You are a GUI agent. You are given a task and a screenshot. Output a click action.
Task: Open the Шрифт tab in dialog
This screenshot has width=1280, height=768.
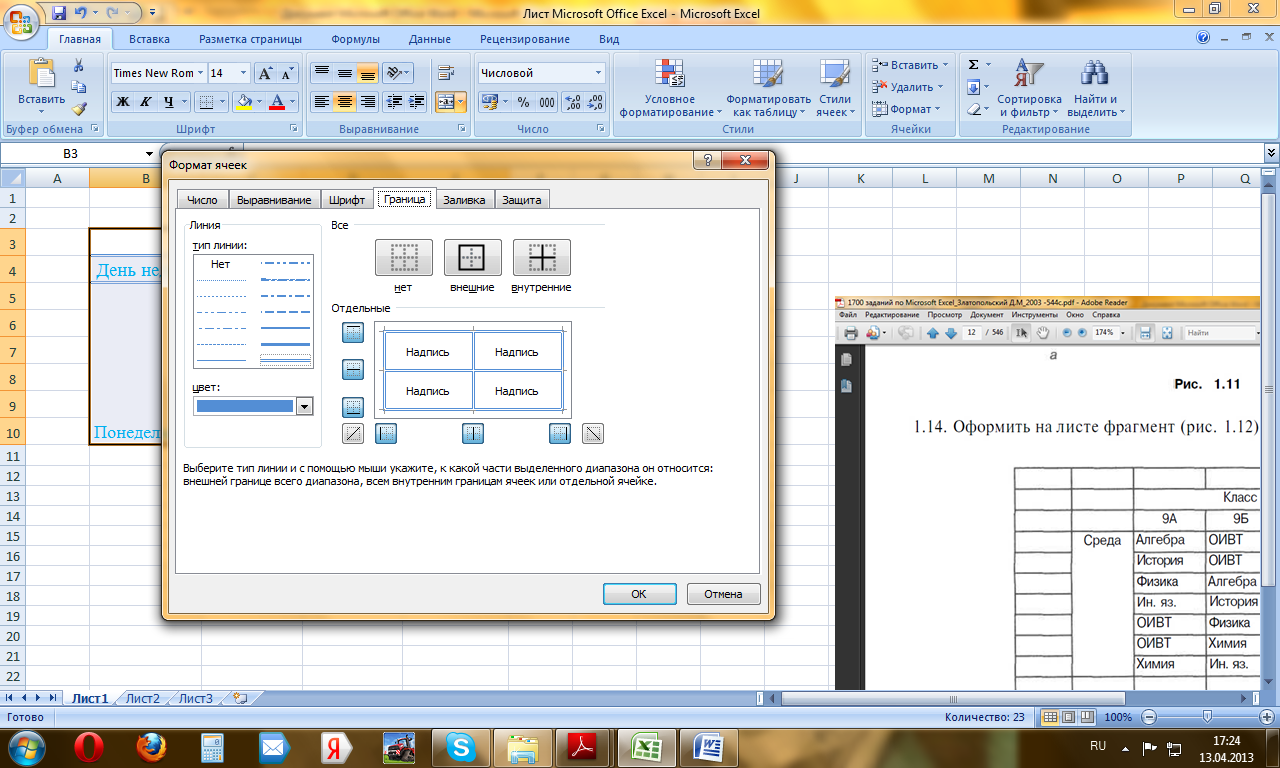347,200
